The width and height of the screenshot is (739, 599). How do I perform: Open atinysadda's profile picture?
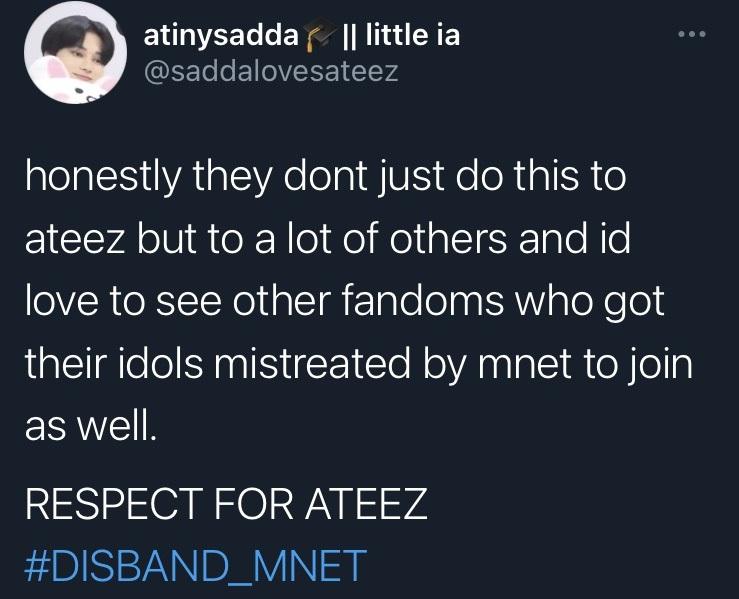pos(75,54)
